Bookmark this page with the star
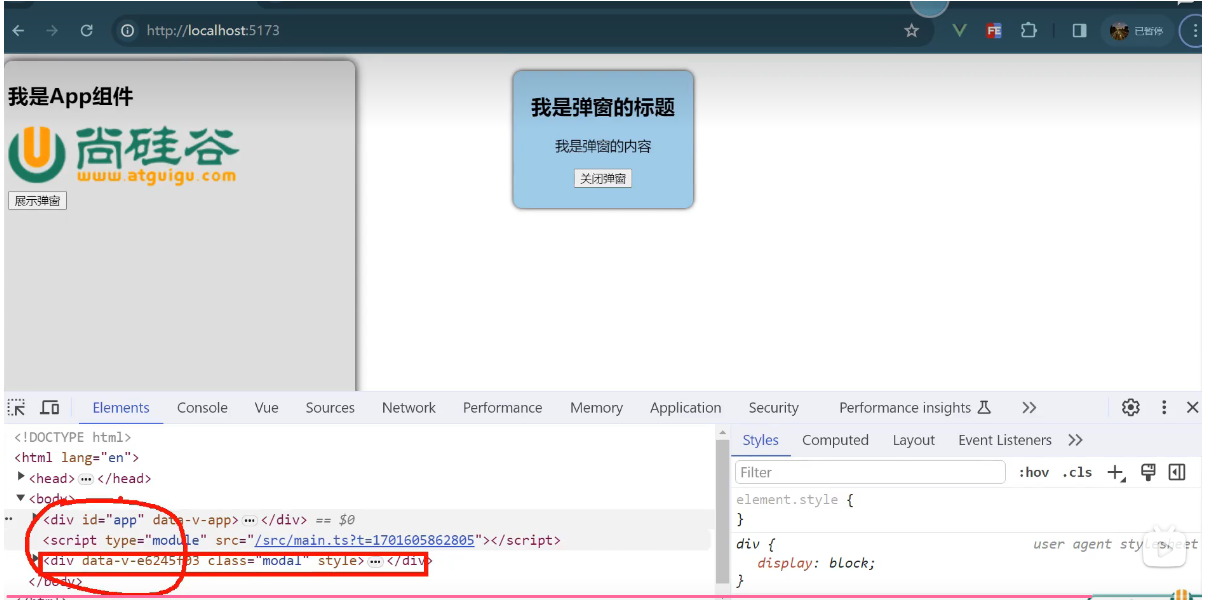Viewport: 1219px width, 616px height. (x=911, y=31)
